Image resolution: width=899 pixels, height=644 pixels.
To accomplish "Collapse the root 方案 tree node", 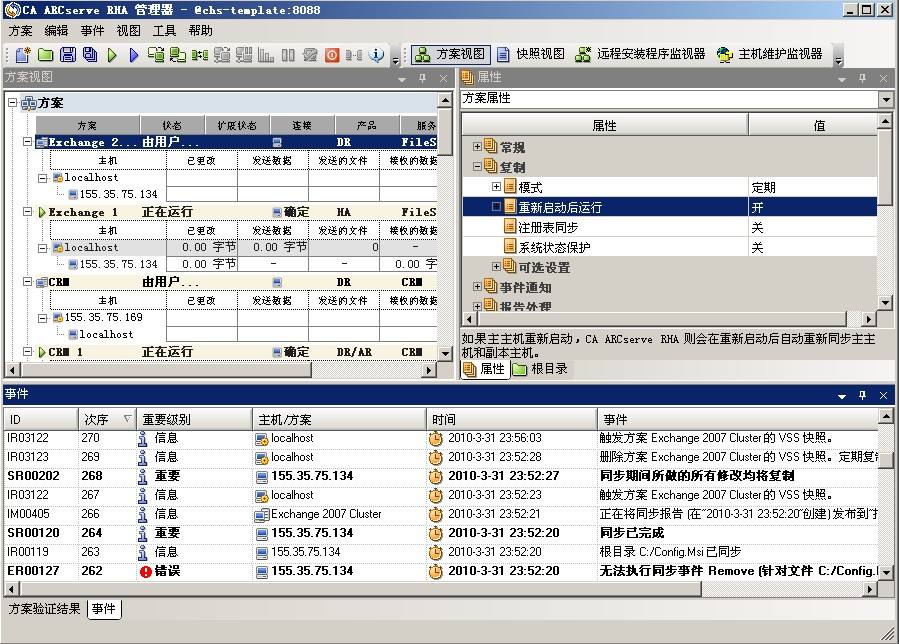I will pos(12,103).
